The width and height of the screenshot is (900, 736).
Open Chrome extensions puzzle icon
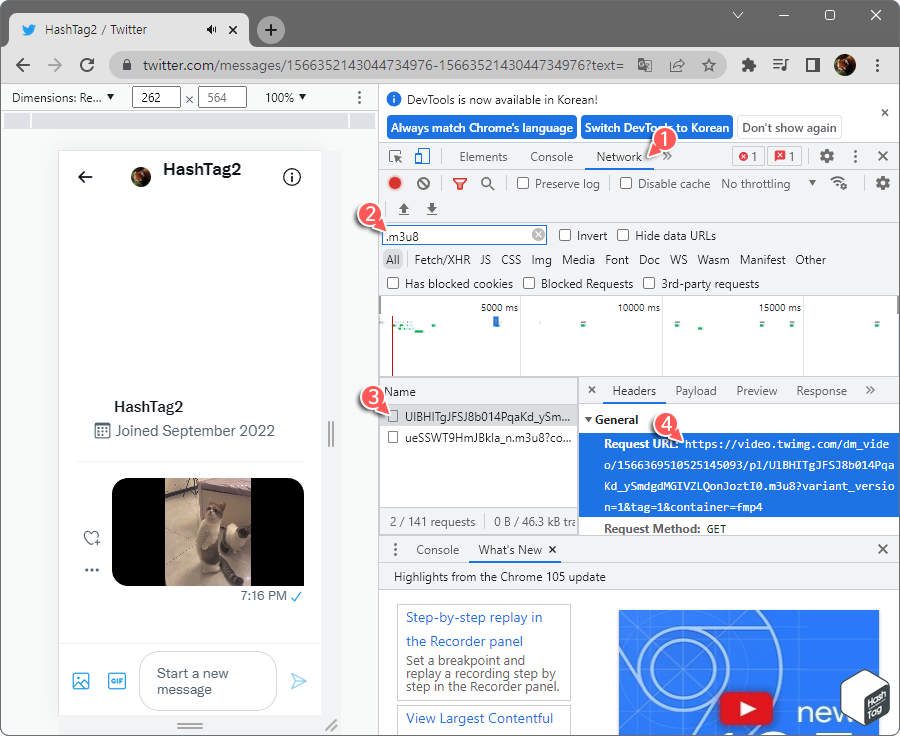[x=748, y=65]
